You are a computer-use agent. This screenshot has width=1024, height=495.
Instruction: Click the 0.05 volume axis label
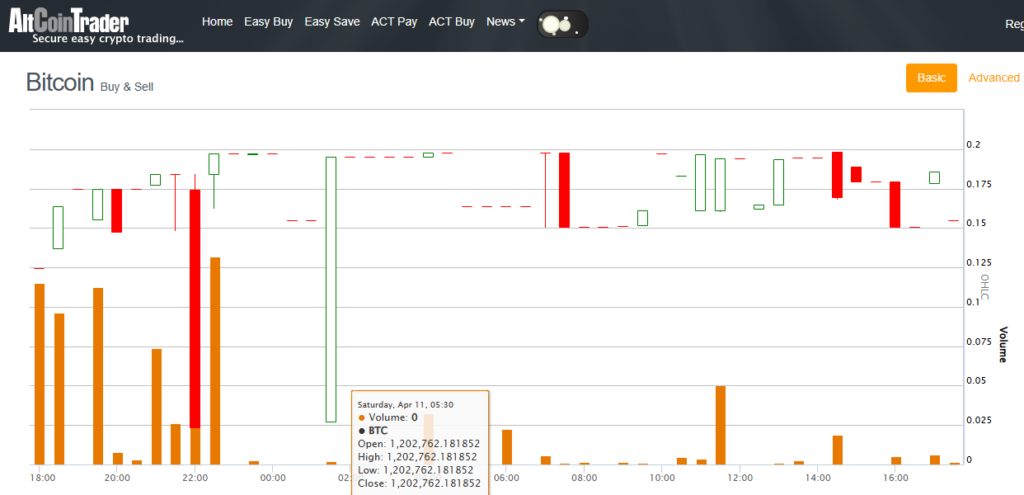pos(976,381)
